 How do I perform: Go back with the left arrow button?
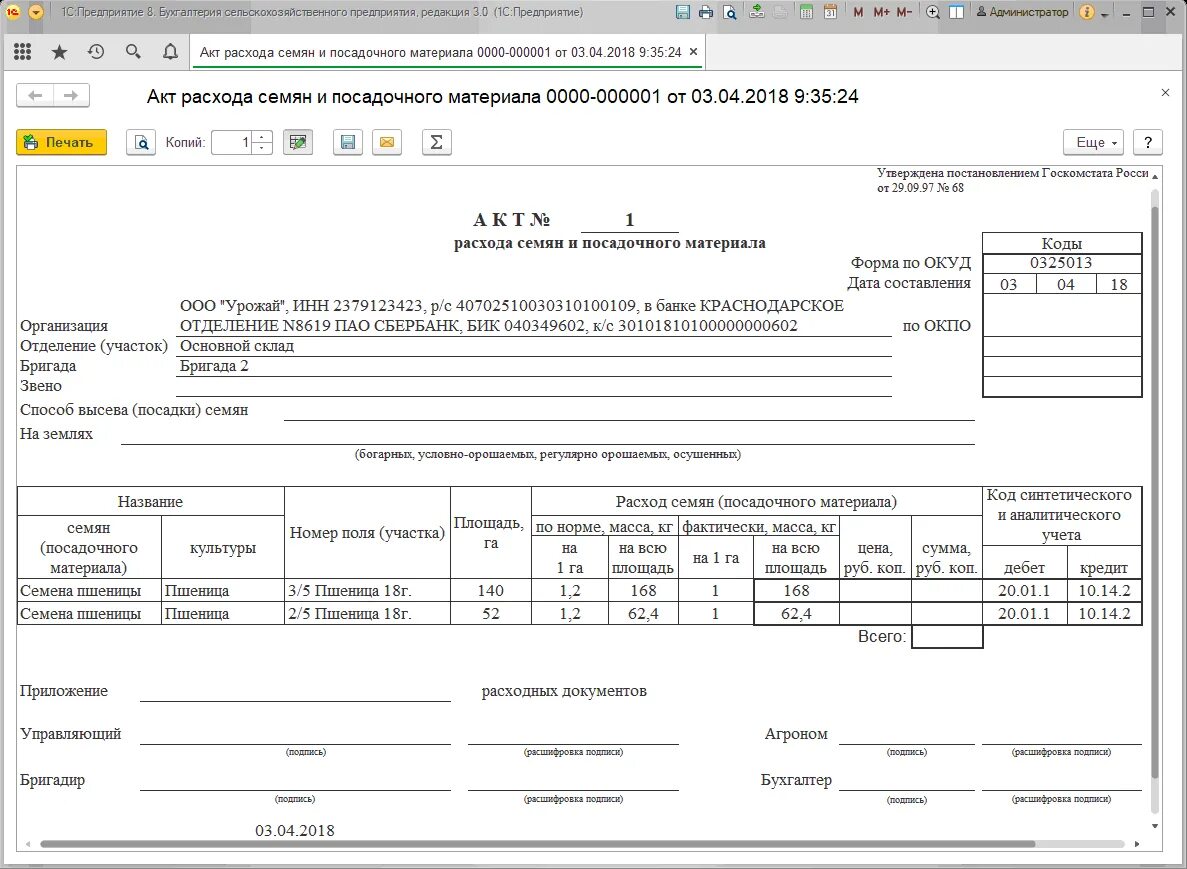point(35,95)
